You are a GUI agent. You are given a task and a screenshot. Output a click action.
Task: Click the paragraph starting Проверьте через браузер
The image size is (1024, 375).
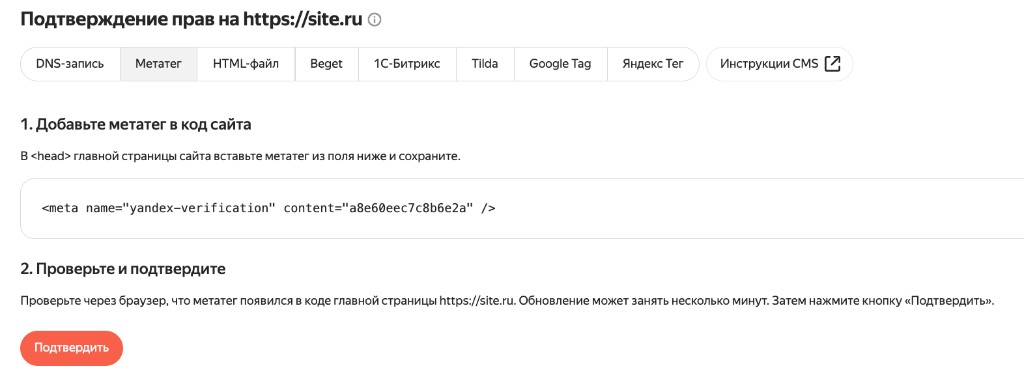[507, 302]
